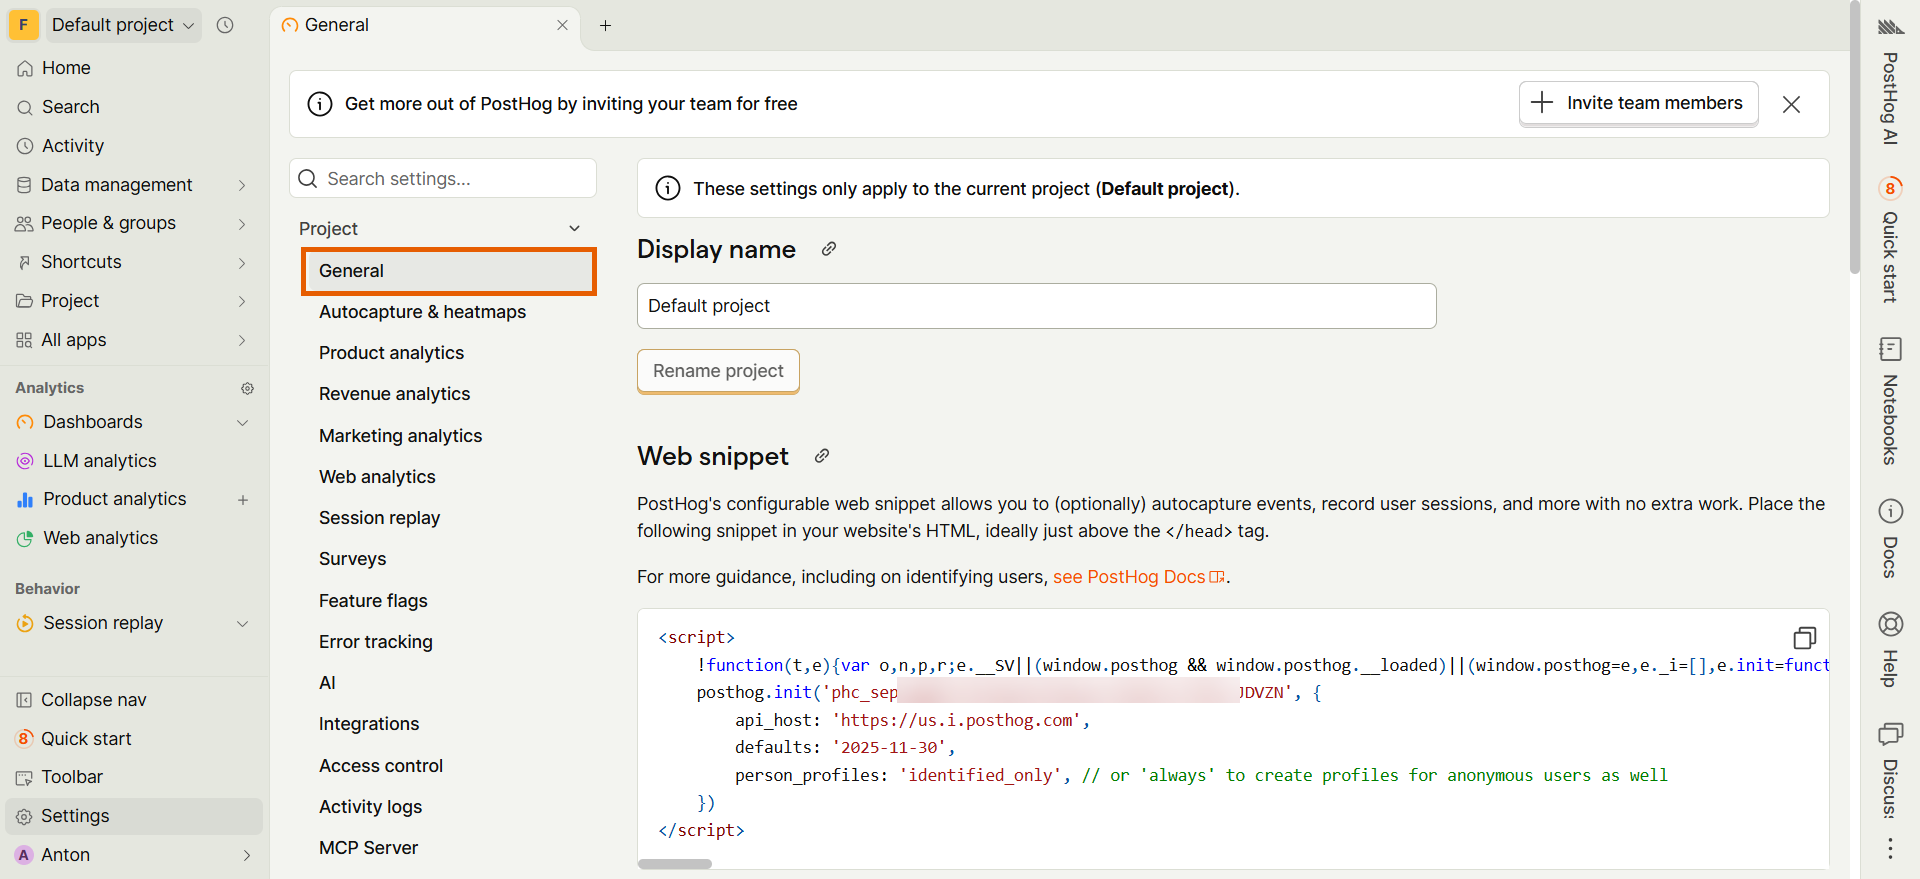Open the Default project dropdown
This screenshot has width=1920, height=879.
[x=122, y=25]
